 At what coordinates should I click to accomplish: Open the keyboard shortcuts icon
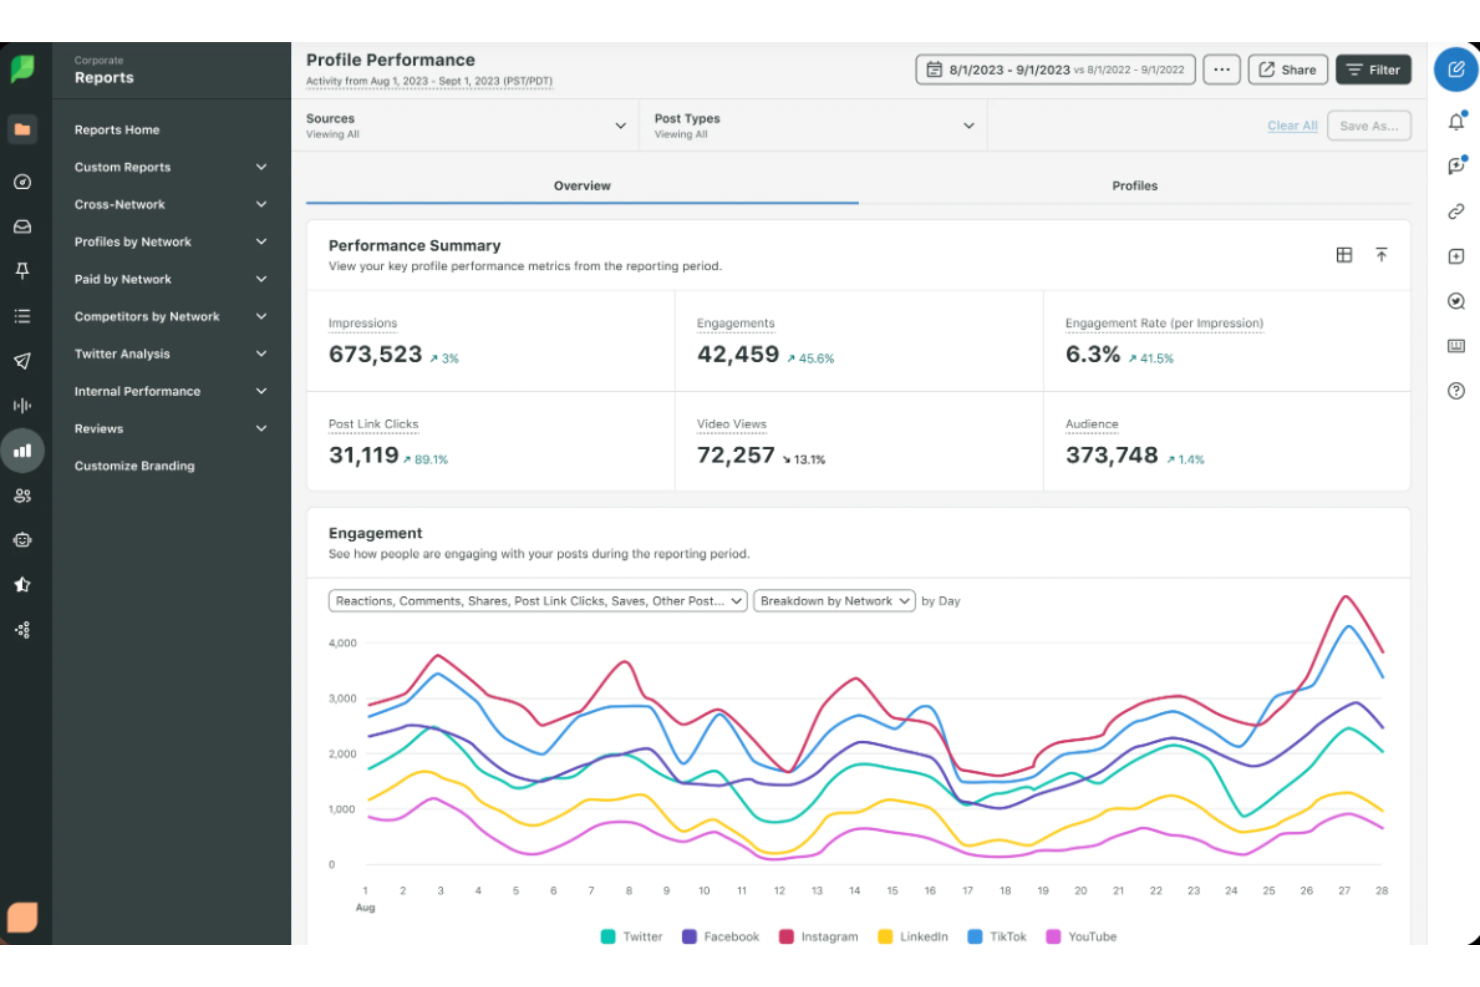click(1455, 346)
